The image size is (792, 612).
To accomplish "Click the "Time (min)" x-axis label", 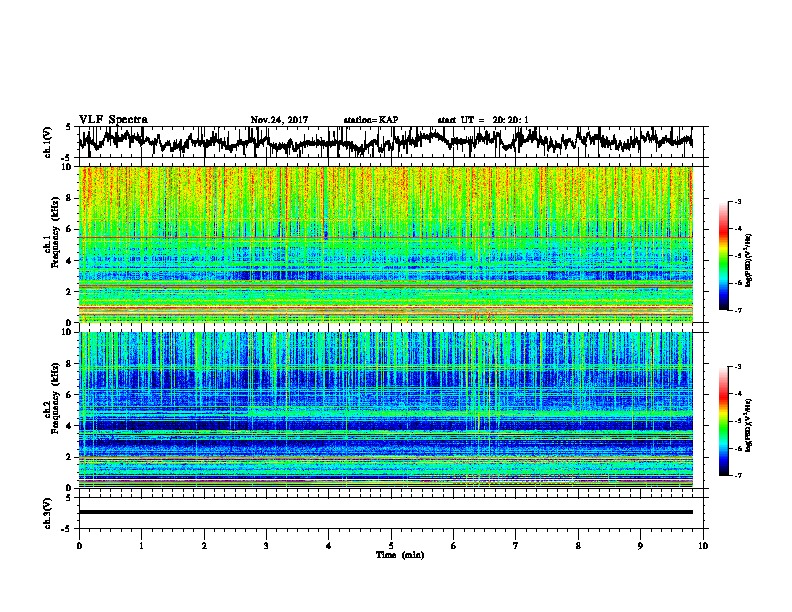I will pos(400,555).
